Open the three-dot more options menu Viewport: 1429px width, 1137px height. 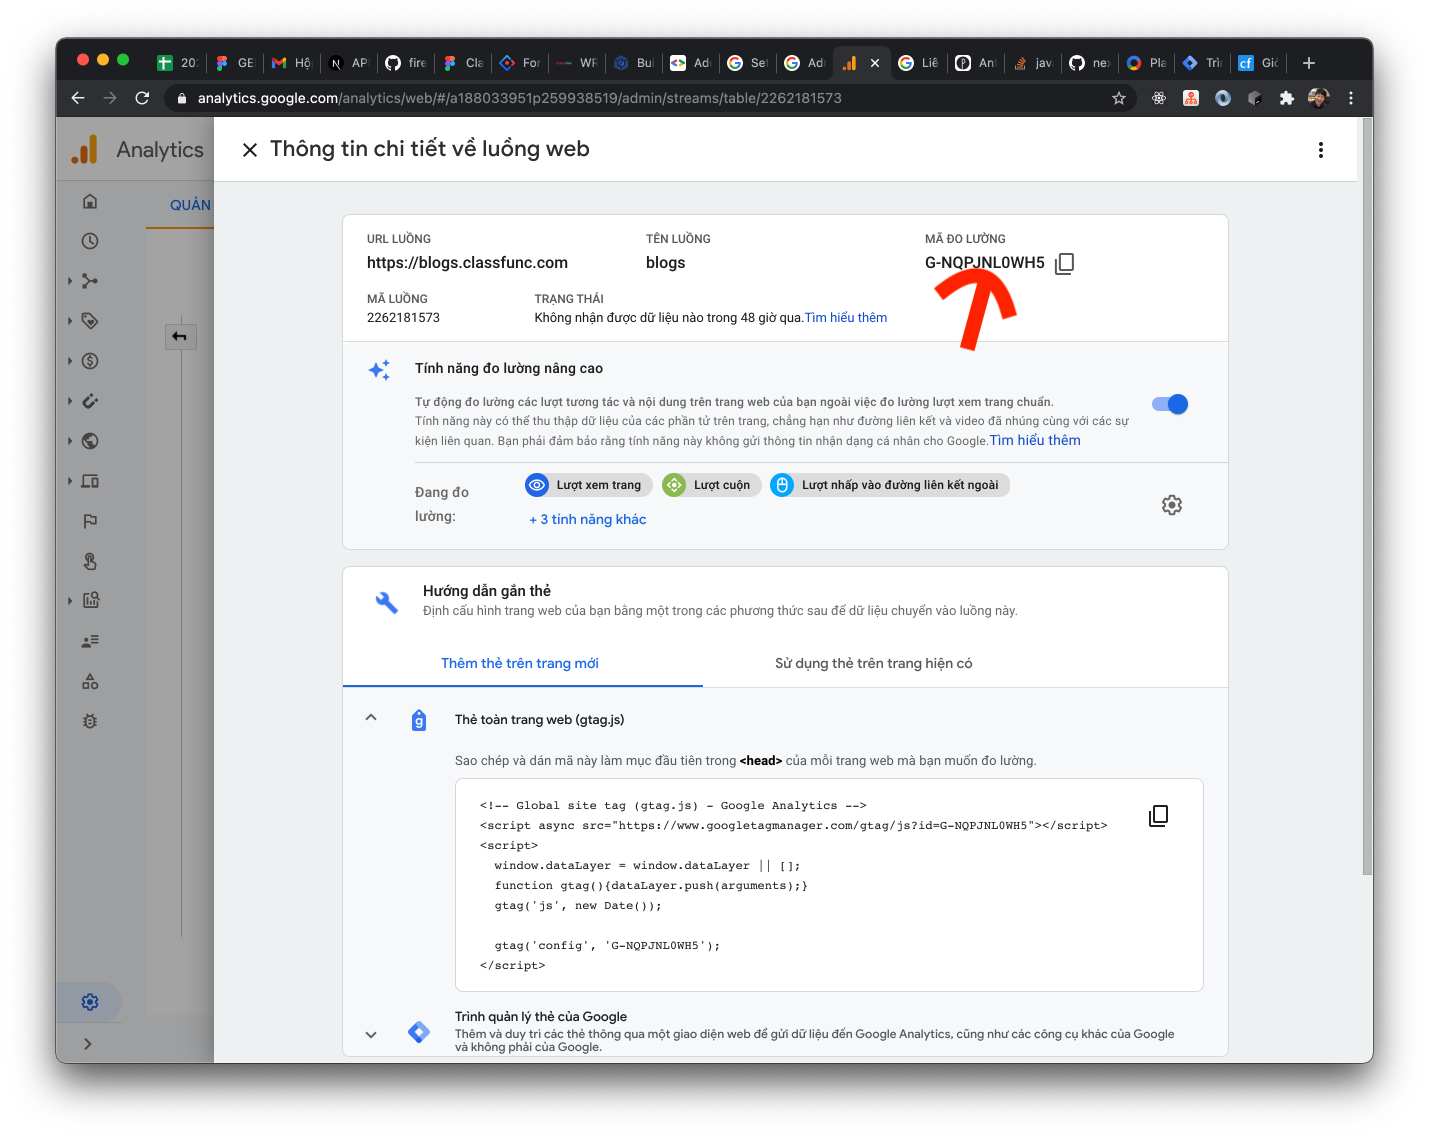point(1320,150)
